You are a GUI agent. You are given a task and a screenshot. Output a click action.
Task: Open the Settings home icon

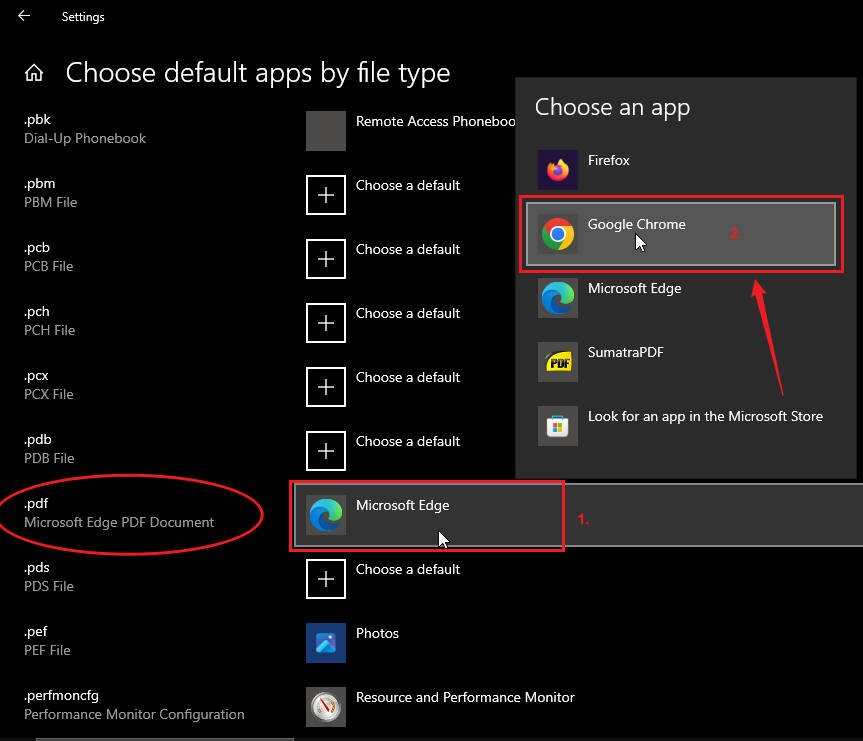pos(34,73)
